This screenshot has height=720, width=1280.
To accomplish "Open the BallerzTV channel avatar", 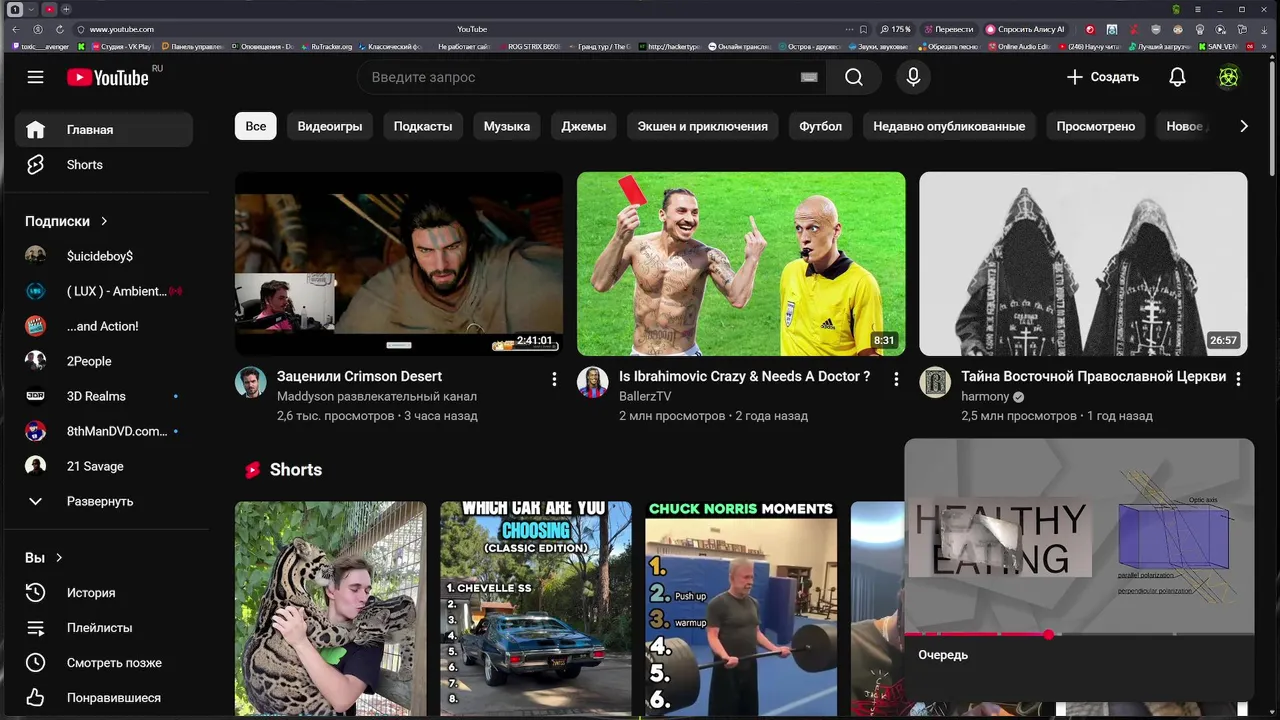I will (x=593, y=382).
